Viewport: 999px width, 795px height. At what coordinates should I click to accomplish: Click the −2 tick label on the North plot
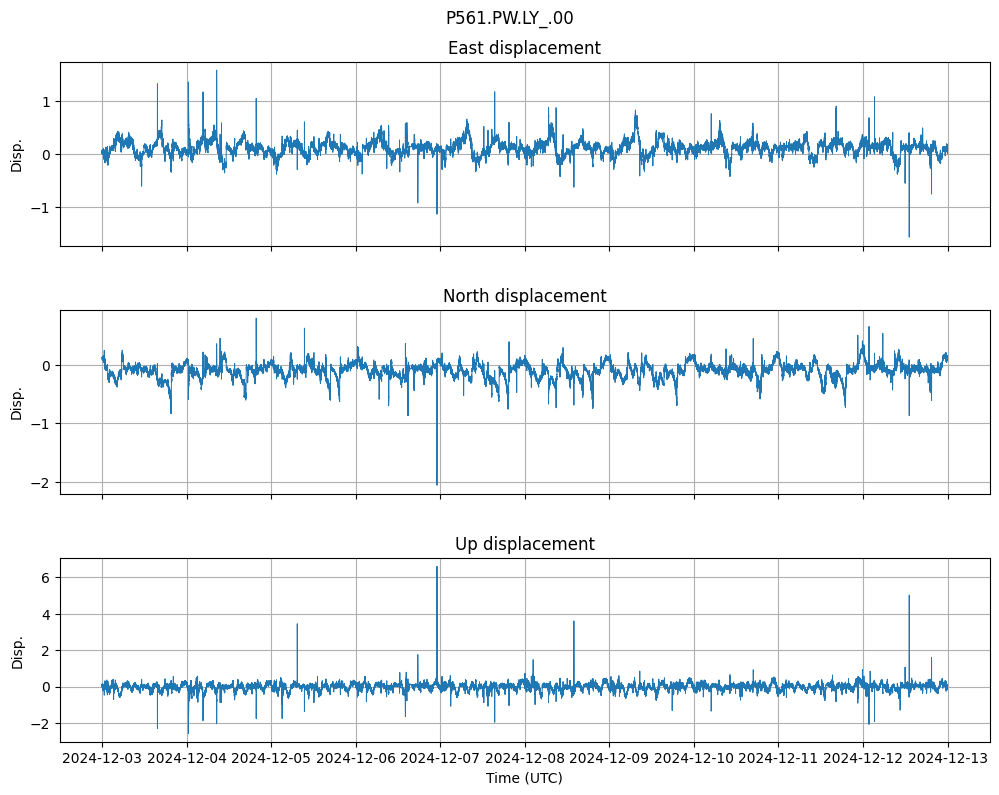point(42,482)
